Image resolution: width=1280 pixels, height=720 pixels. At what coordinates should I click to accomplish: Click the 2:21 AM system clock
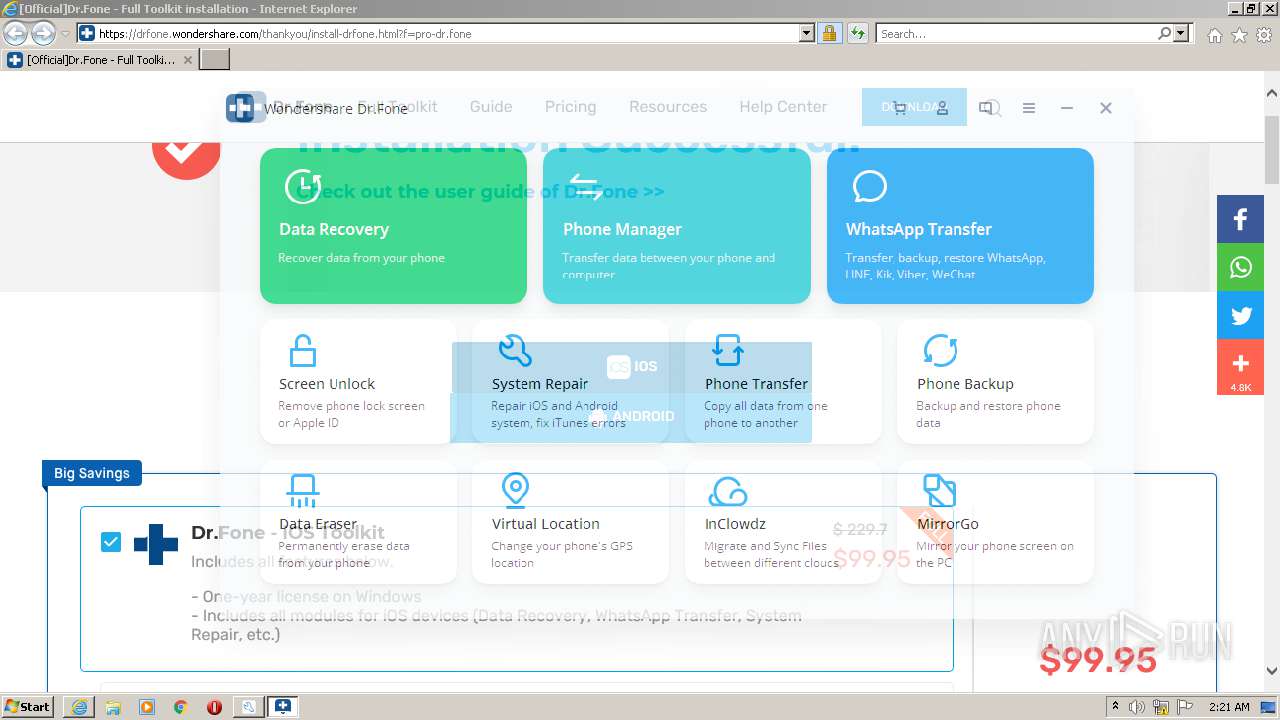point(1229,707)
